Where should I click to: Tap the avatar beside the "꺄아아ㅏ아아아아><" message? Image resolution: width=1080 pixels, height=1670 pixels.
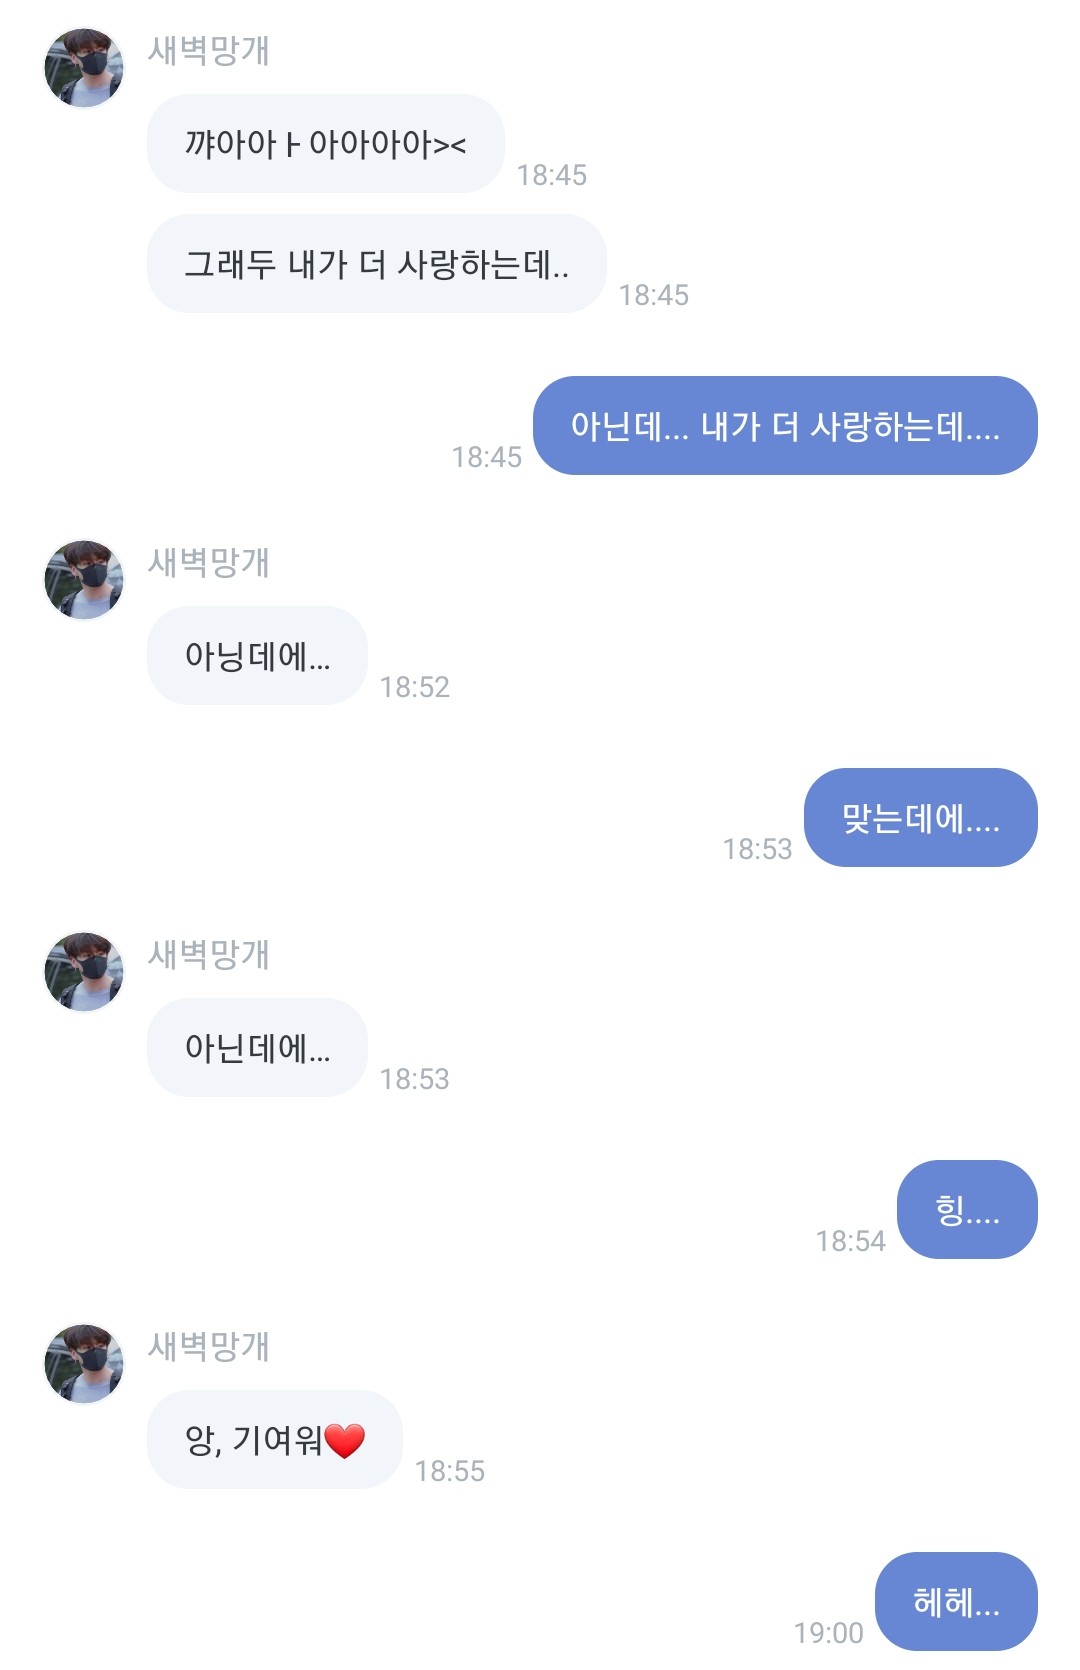tap(84, 68)
